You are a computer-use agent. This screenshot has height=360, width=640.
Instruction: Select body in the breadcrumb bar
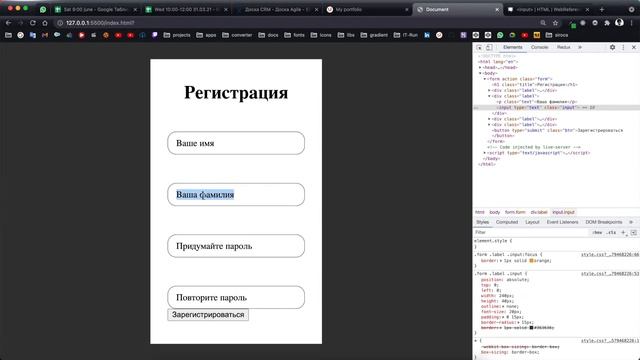click(495, 212)
